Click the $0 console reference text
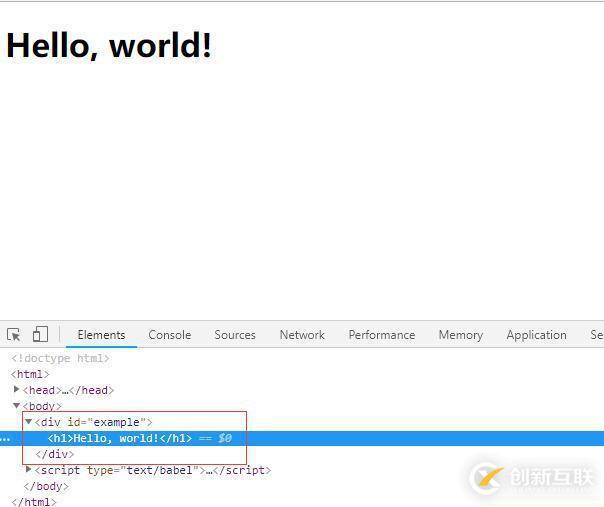604x507 pixels. pos(225,438)
